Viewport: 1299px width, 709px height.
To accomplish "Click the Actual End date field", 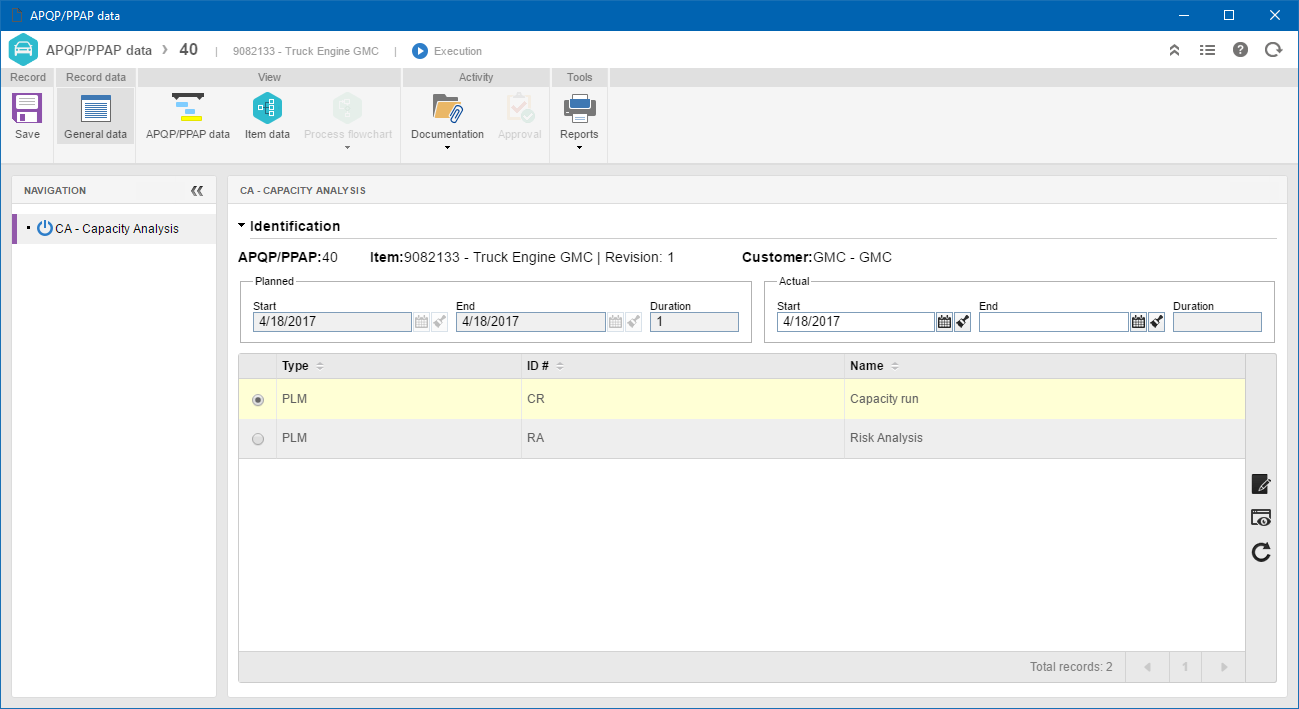I will pyautogui.click(x=1054, y=322).
